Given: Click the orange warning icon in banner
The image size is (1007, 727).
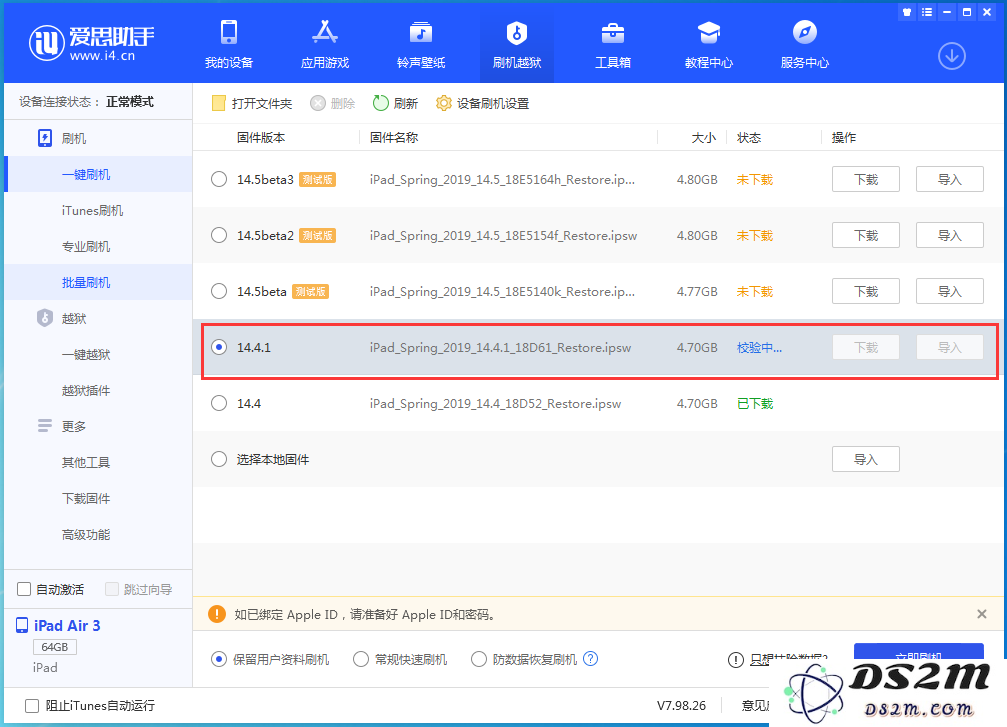Looking at the screenshot, I should tap(217, 614).
